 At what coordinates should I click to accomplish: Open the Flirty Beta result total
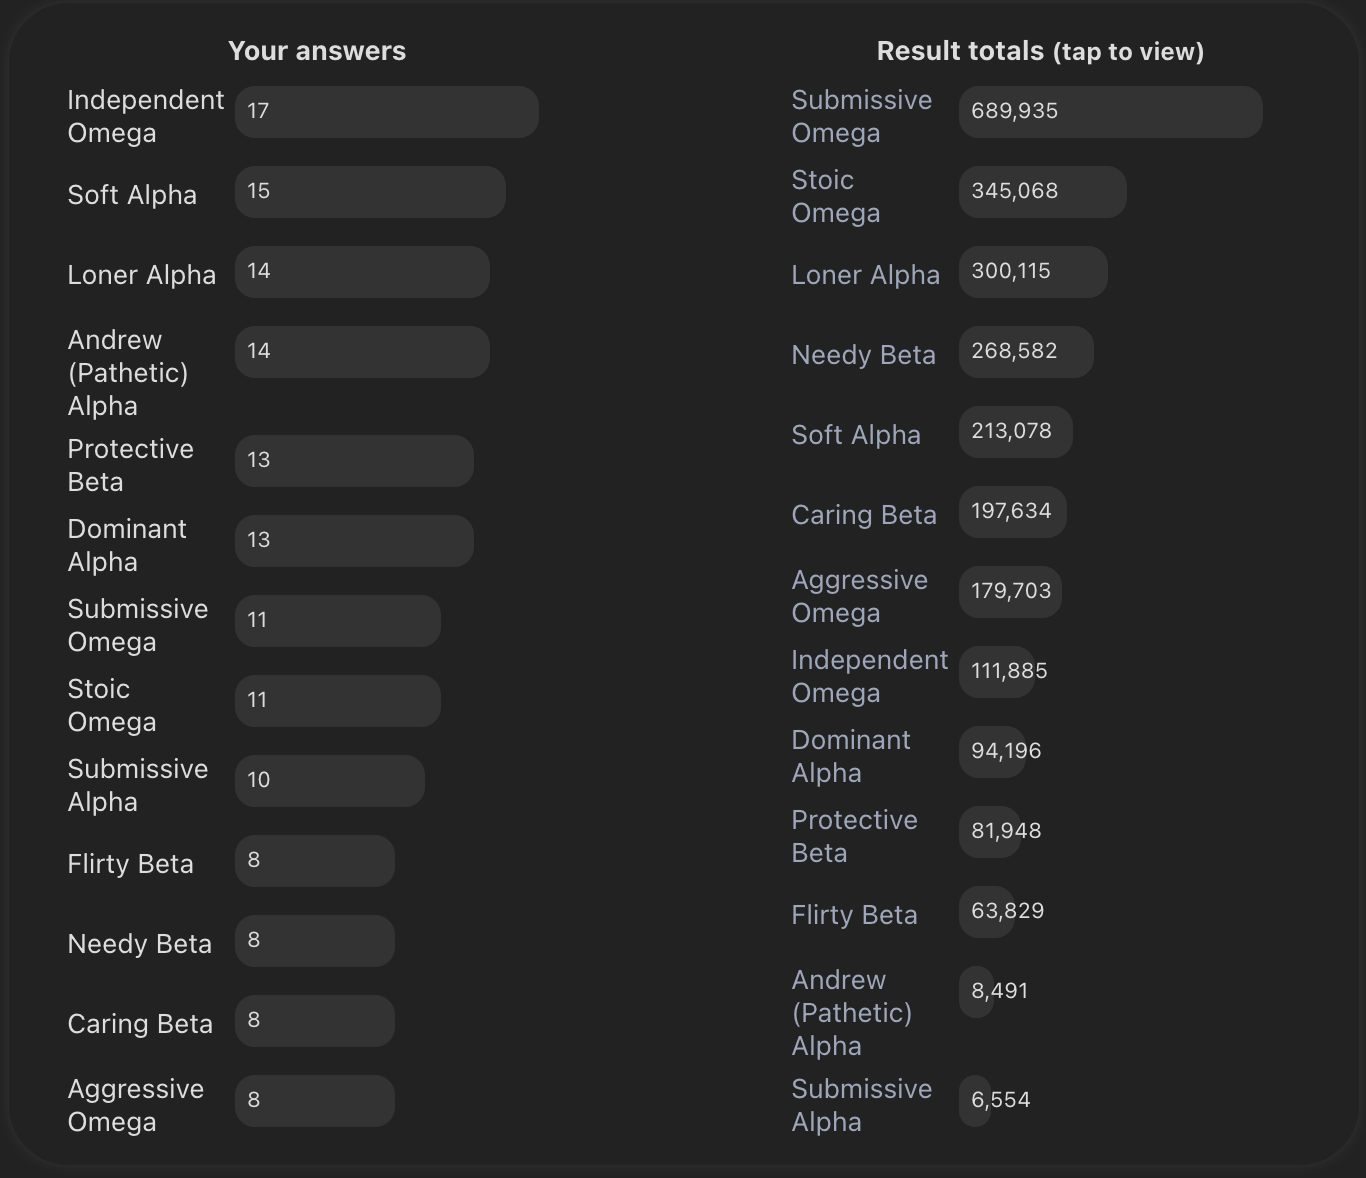coord(854,915)
